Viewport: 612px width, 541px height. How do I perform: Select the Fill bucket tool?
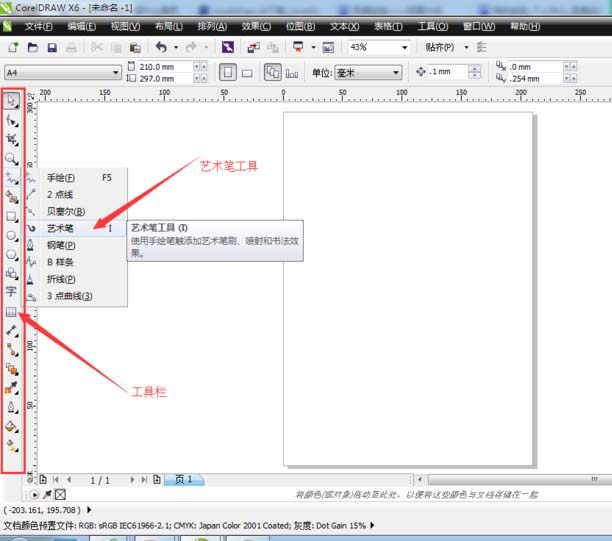point(12,426)
